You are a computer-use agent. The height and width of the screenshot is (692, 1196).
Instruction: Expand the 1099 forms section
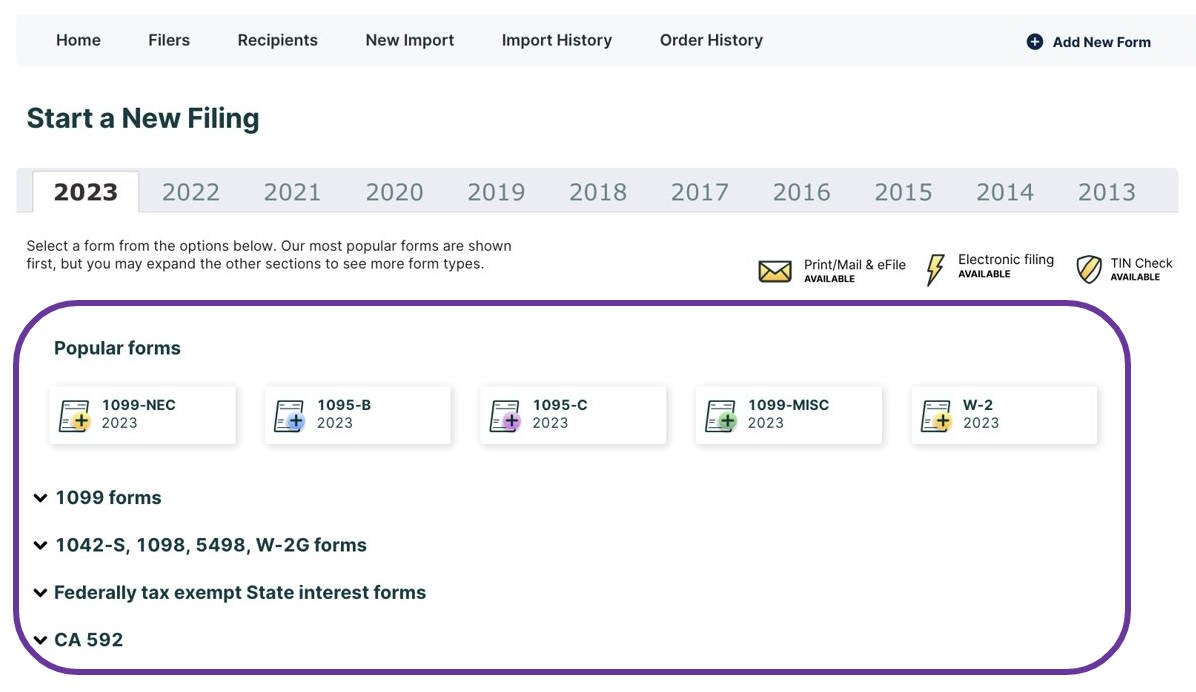pos(107,498)
